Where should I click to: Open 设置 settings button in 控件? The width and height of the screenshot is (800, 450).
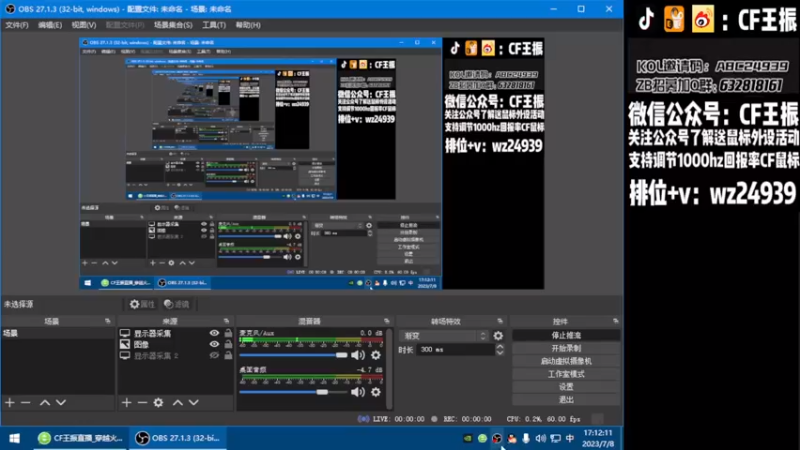pos(566,387)
